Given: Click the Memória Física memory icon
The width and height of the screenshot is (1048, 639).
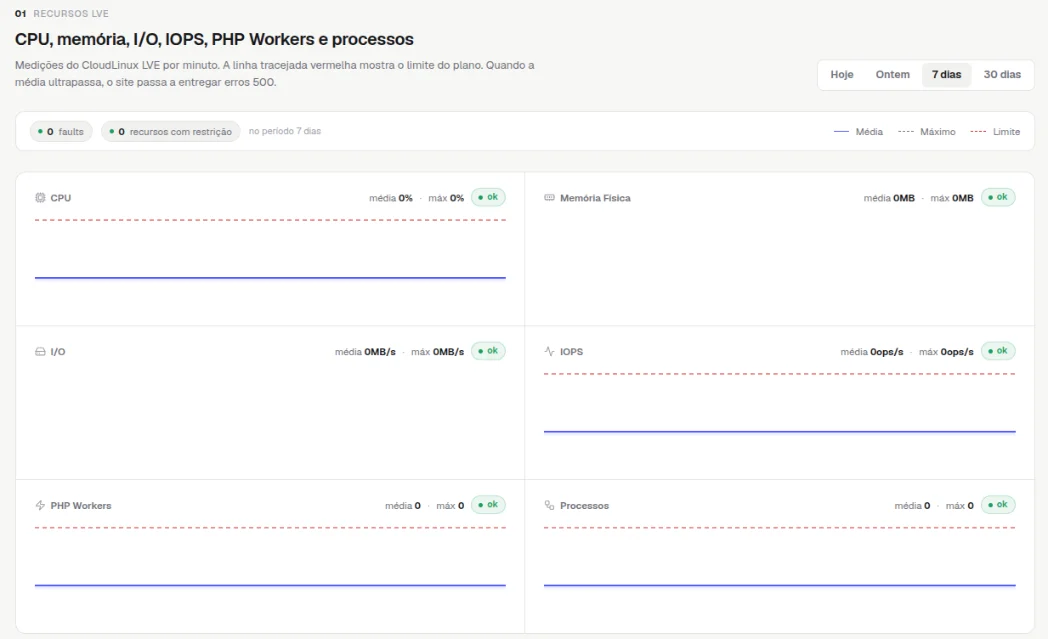Looking at the screenshot, I should (549, 198).
